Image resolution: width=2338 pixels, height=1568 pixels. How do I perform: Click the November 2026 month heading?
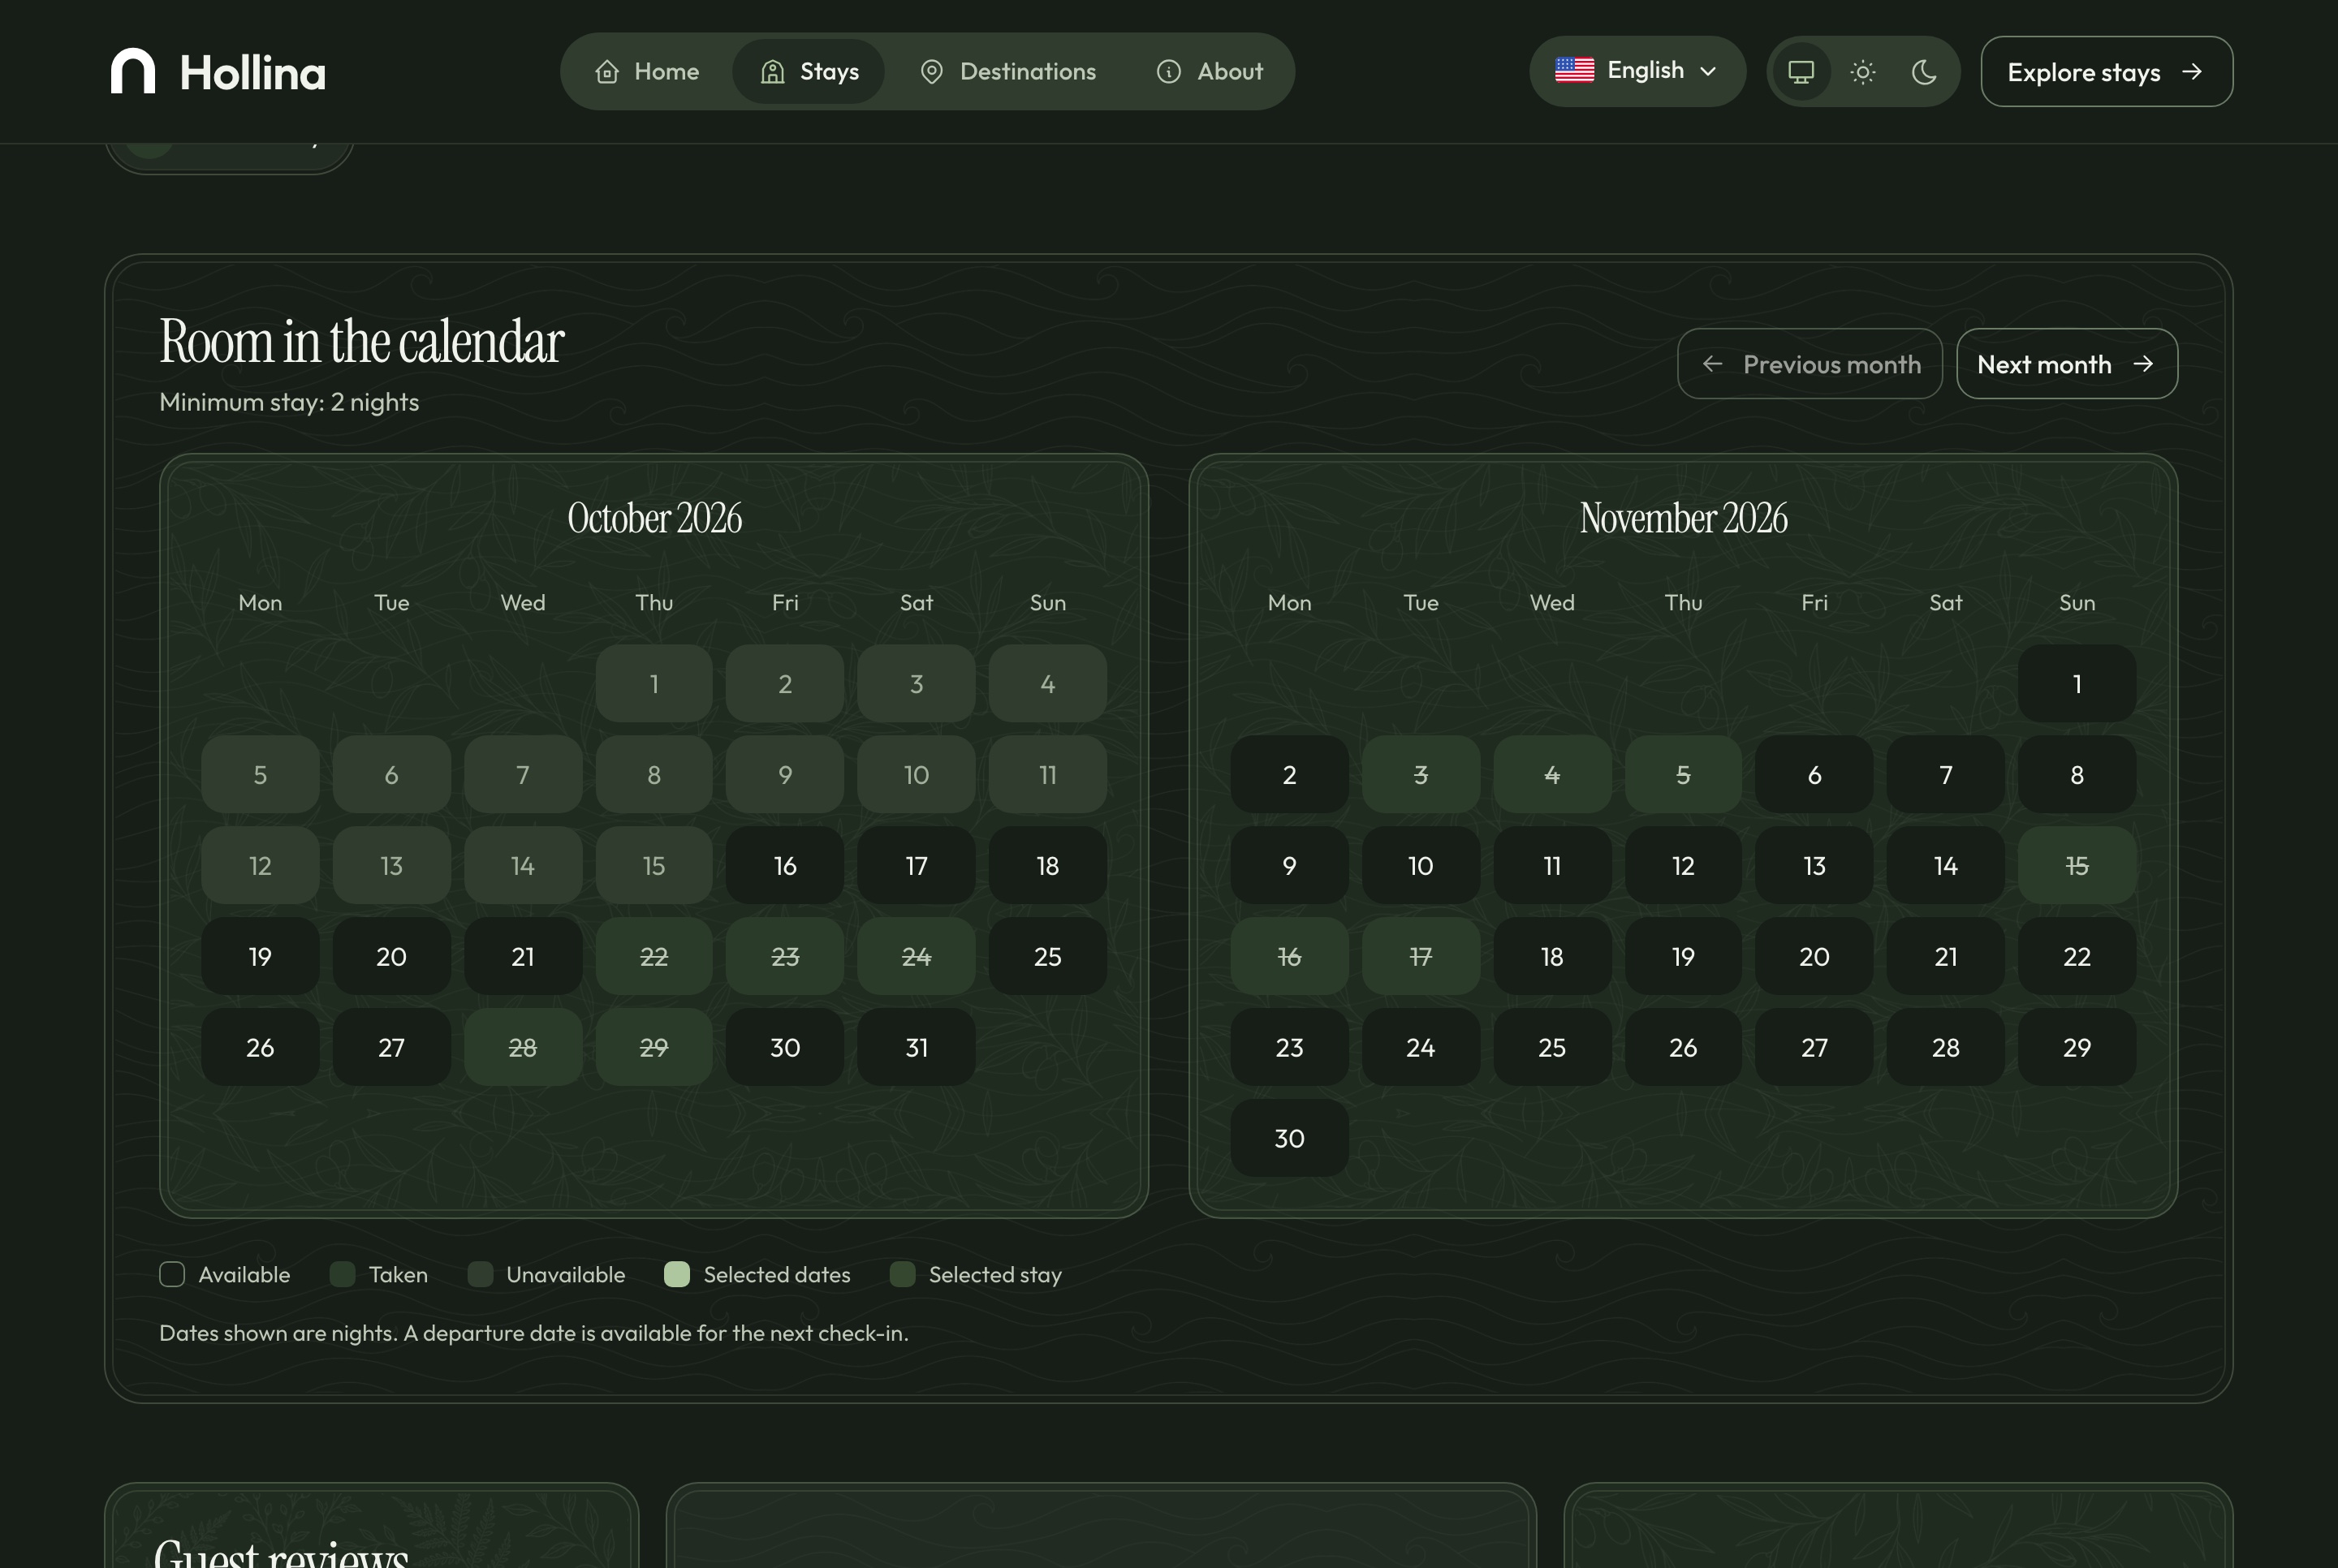(1683, 518)
